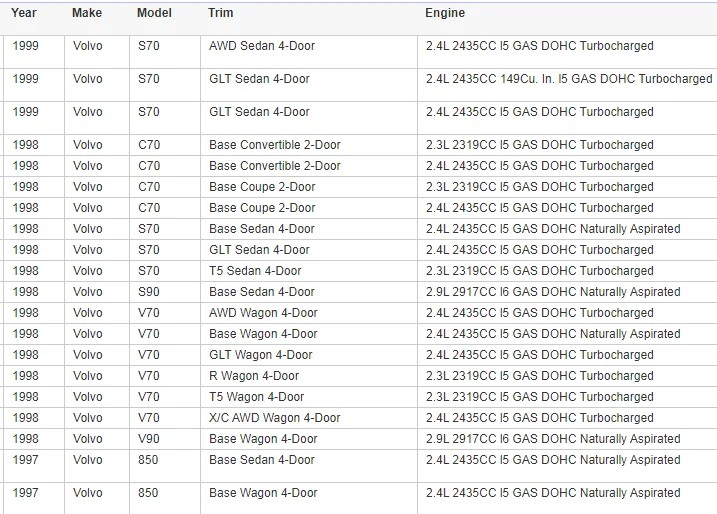Click engine cell in AWD Wagon row
Image resolution: width=717 pixels, height=514 pixels.
click(540, 313)
